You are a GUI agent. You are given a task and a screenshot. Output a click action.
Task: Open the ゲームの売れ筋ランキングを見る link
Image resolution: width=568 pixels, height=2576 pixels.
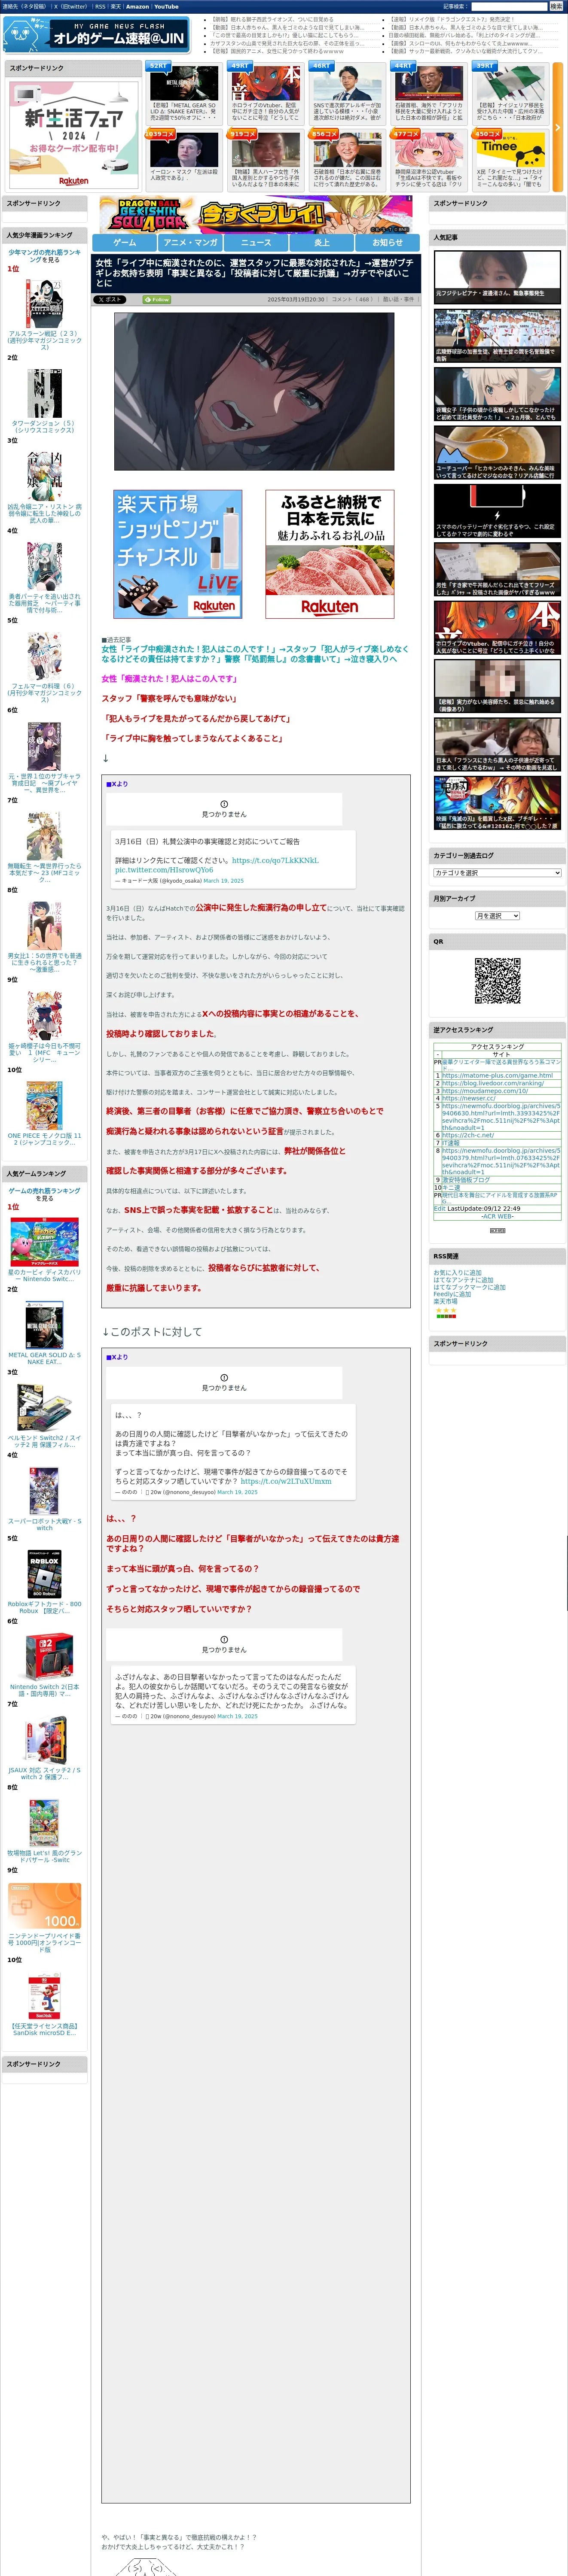44,1194
